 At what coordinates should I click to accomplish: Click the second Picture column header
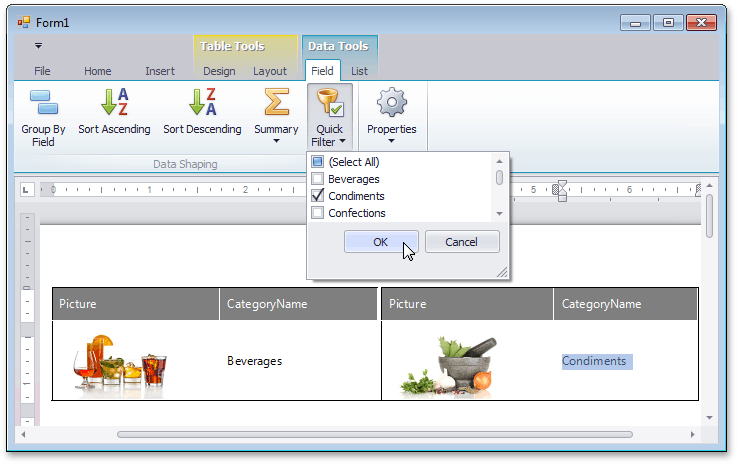(467, 304)
